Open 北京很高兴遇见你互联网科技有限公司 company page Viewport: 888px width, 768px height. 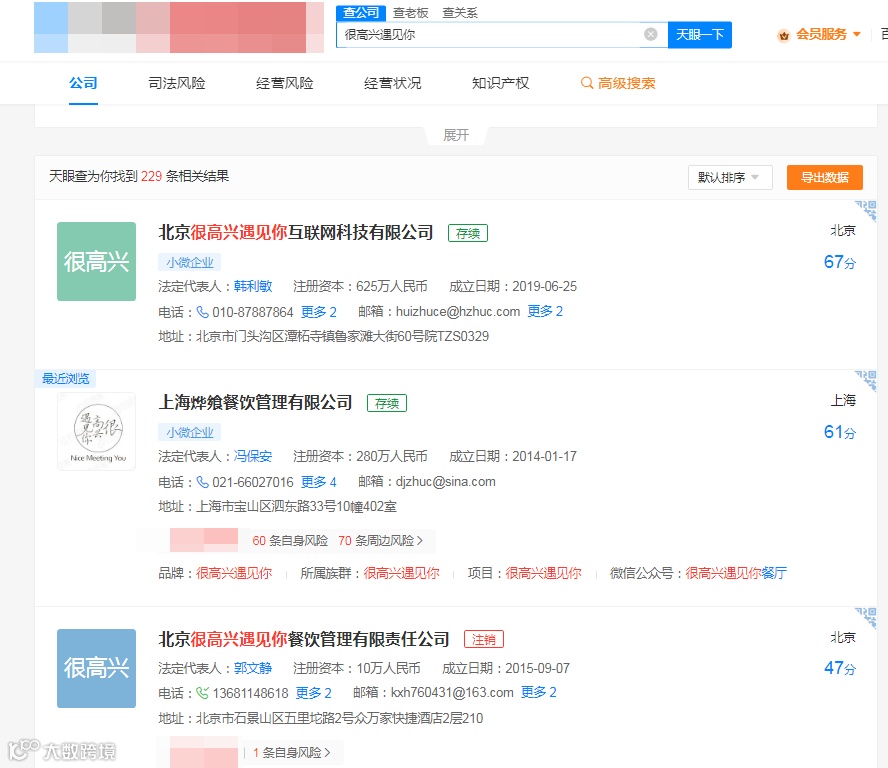[296, 232]
